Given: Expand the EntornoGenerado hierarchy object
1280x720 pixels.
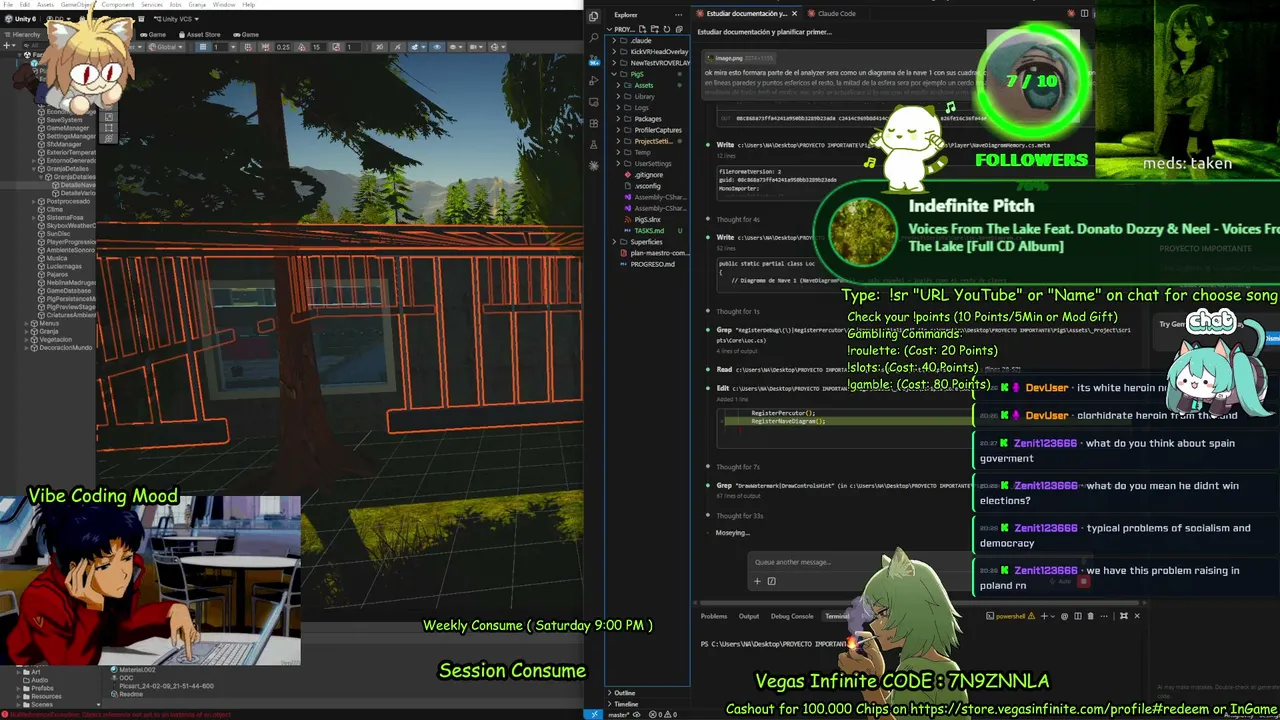Looking at the screenshot, I should [x=34, y=160].
